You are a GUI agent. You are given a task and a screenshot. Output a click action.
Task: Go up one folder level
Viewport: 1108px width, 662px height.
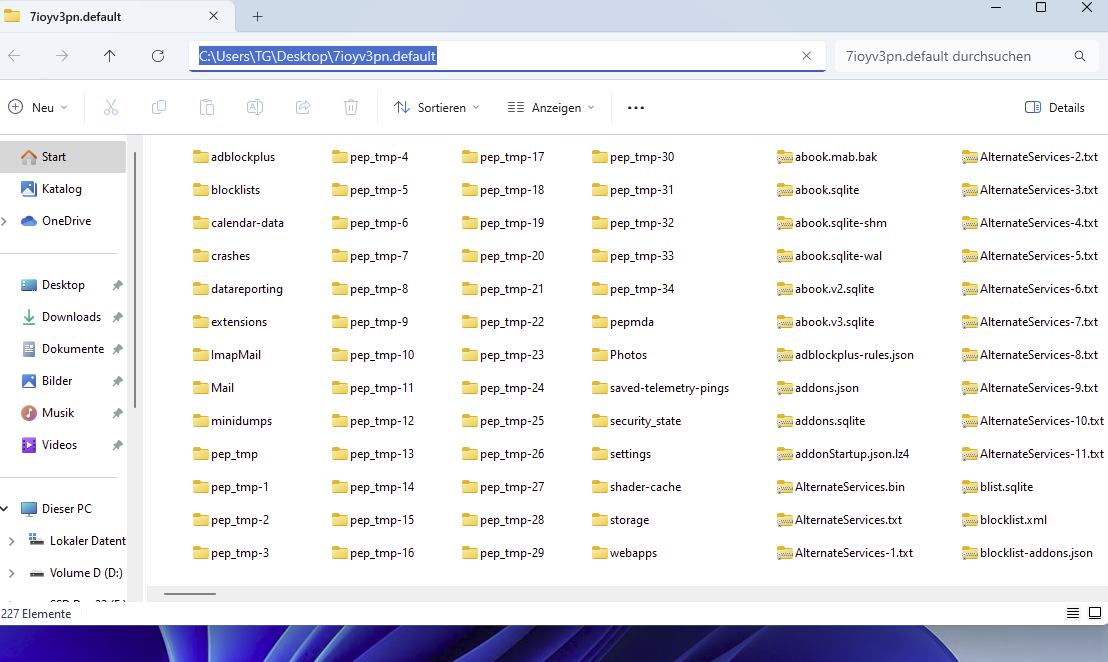[110, 56]
